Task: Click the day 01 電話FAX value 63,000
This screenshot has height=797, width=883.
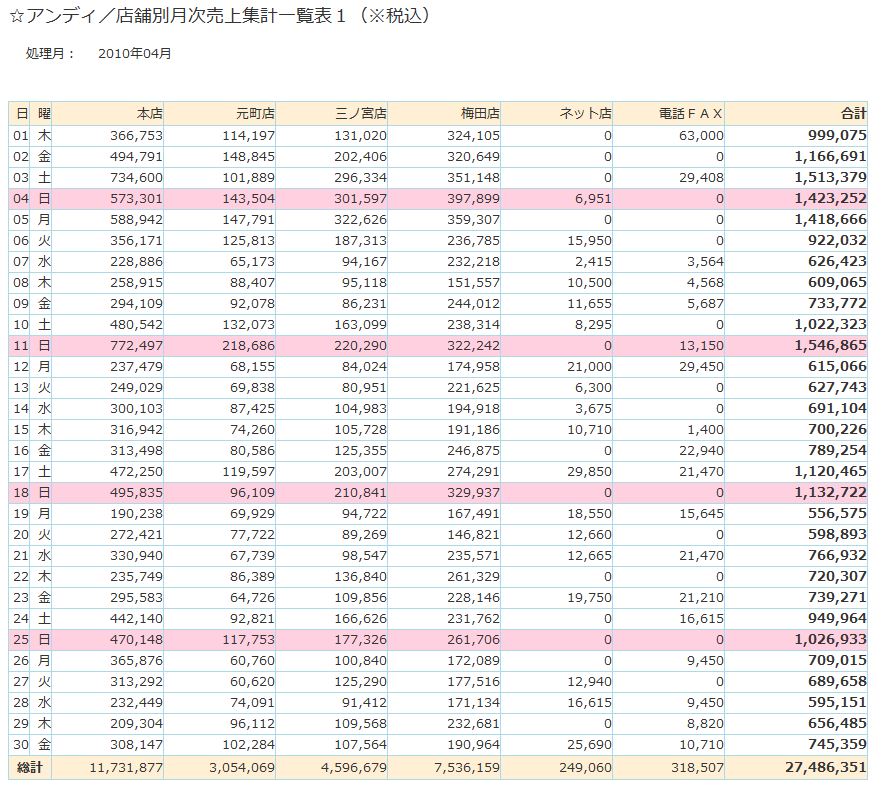Action: (700, 135)
